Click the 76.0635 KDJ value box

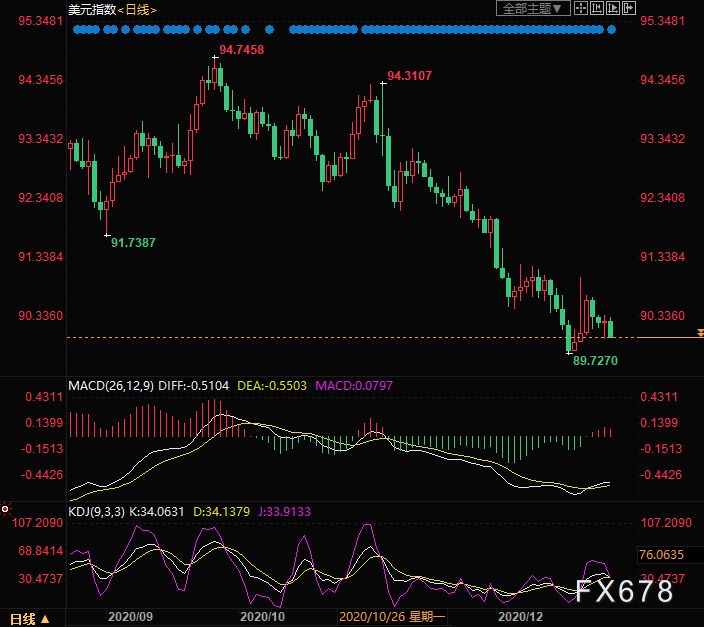(661, 555)
